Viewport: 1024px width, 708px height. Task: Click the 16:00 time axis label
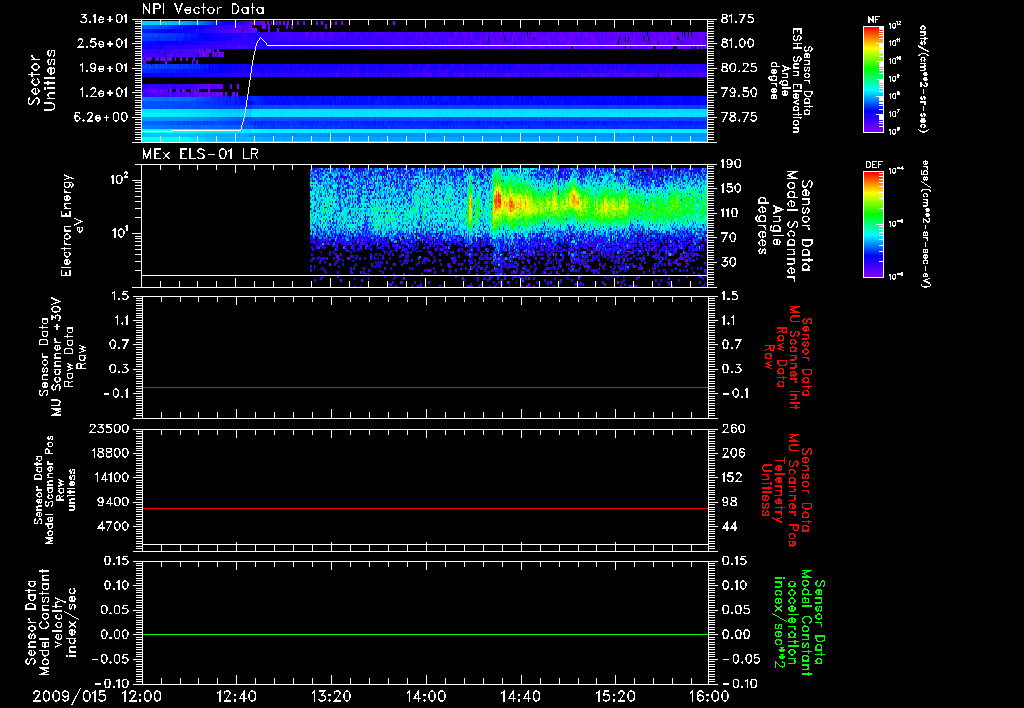click(709, 696)
